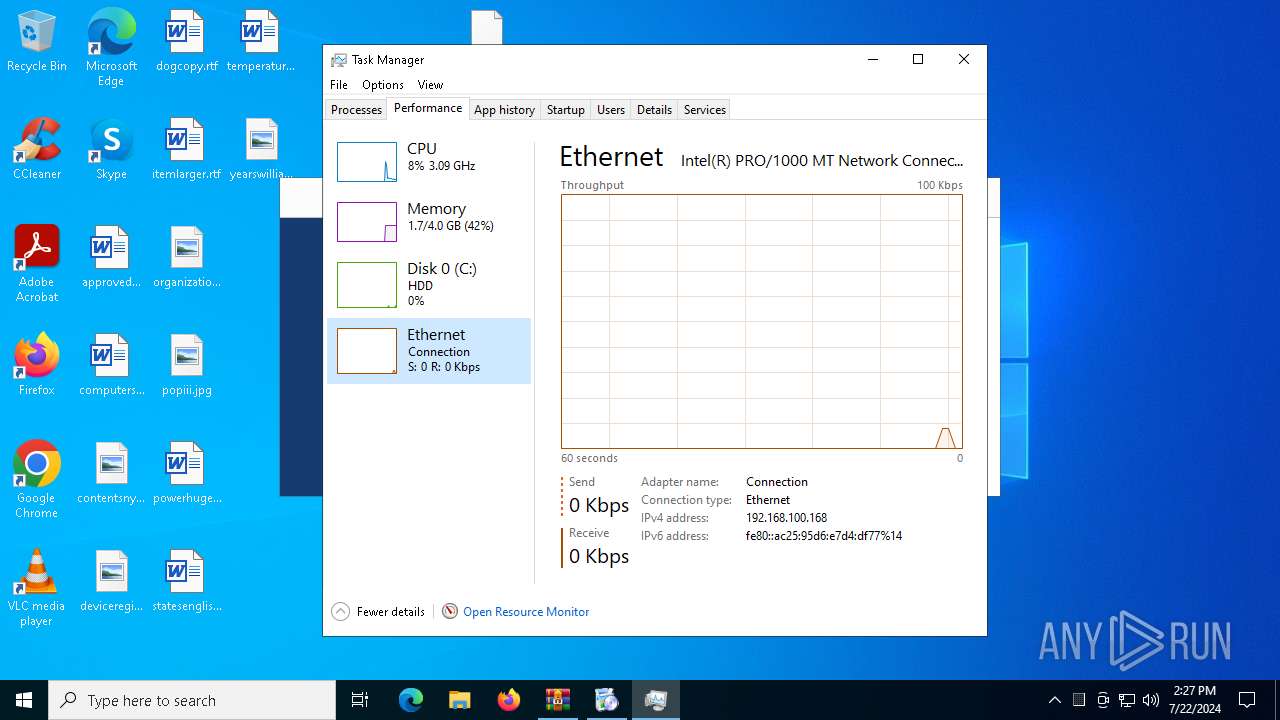This screenshot has height=720, width=1280.
Task: Click the Open Resource Monitor link
Action: 526,612
